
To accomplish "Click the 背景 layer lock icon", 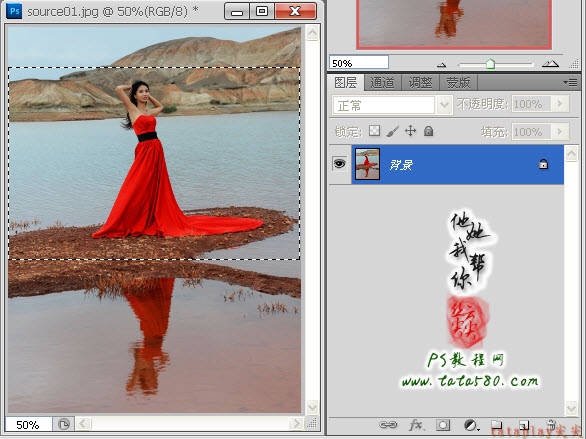I will click(x=543, y=164).
